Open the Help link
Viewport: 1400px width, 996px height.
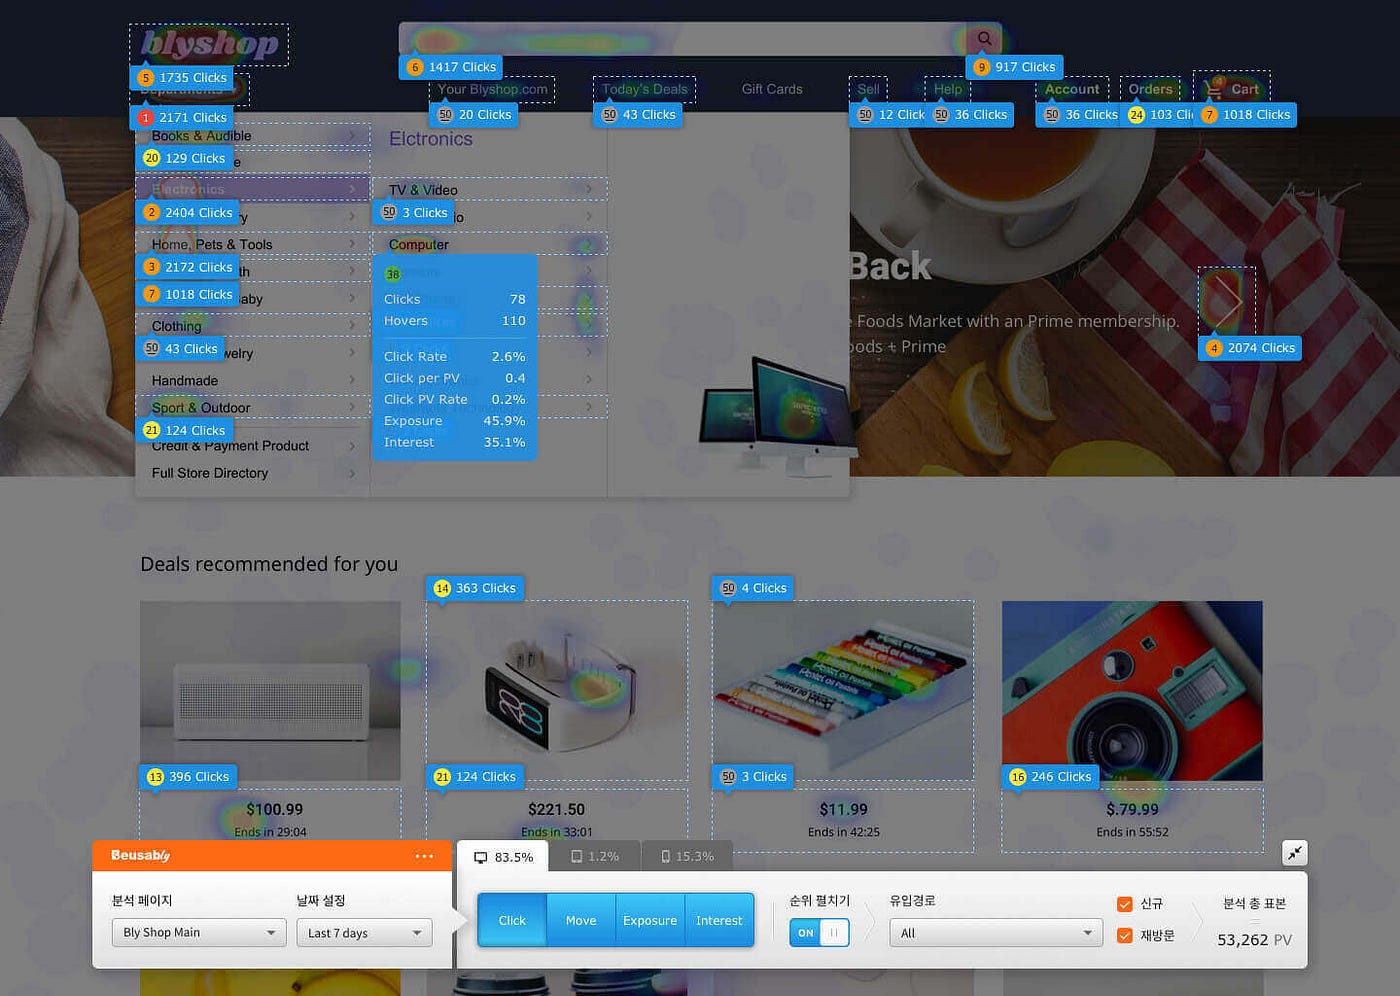click(948, 89)
